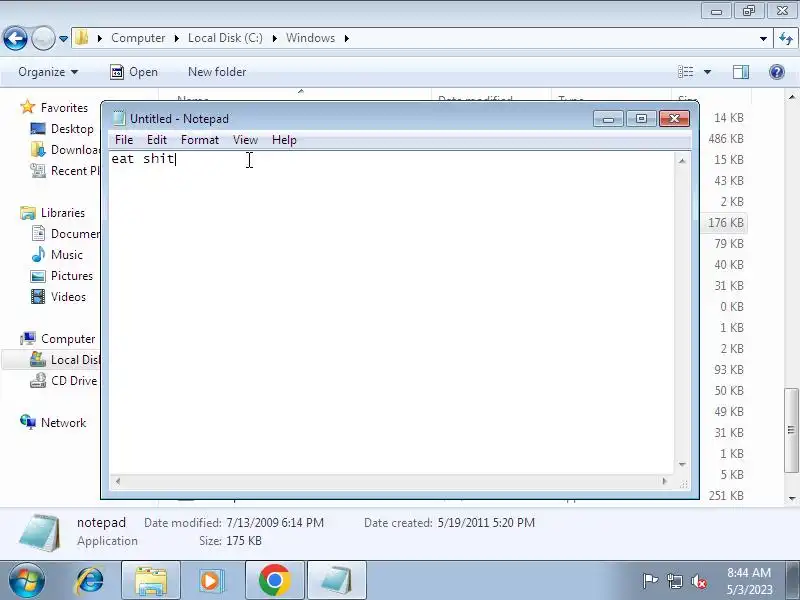This screenshot has height=600, width=800.
Task: Expand the arrow after Windows breadcrumb
Action: click(347, 38)
